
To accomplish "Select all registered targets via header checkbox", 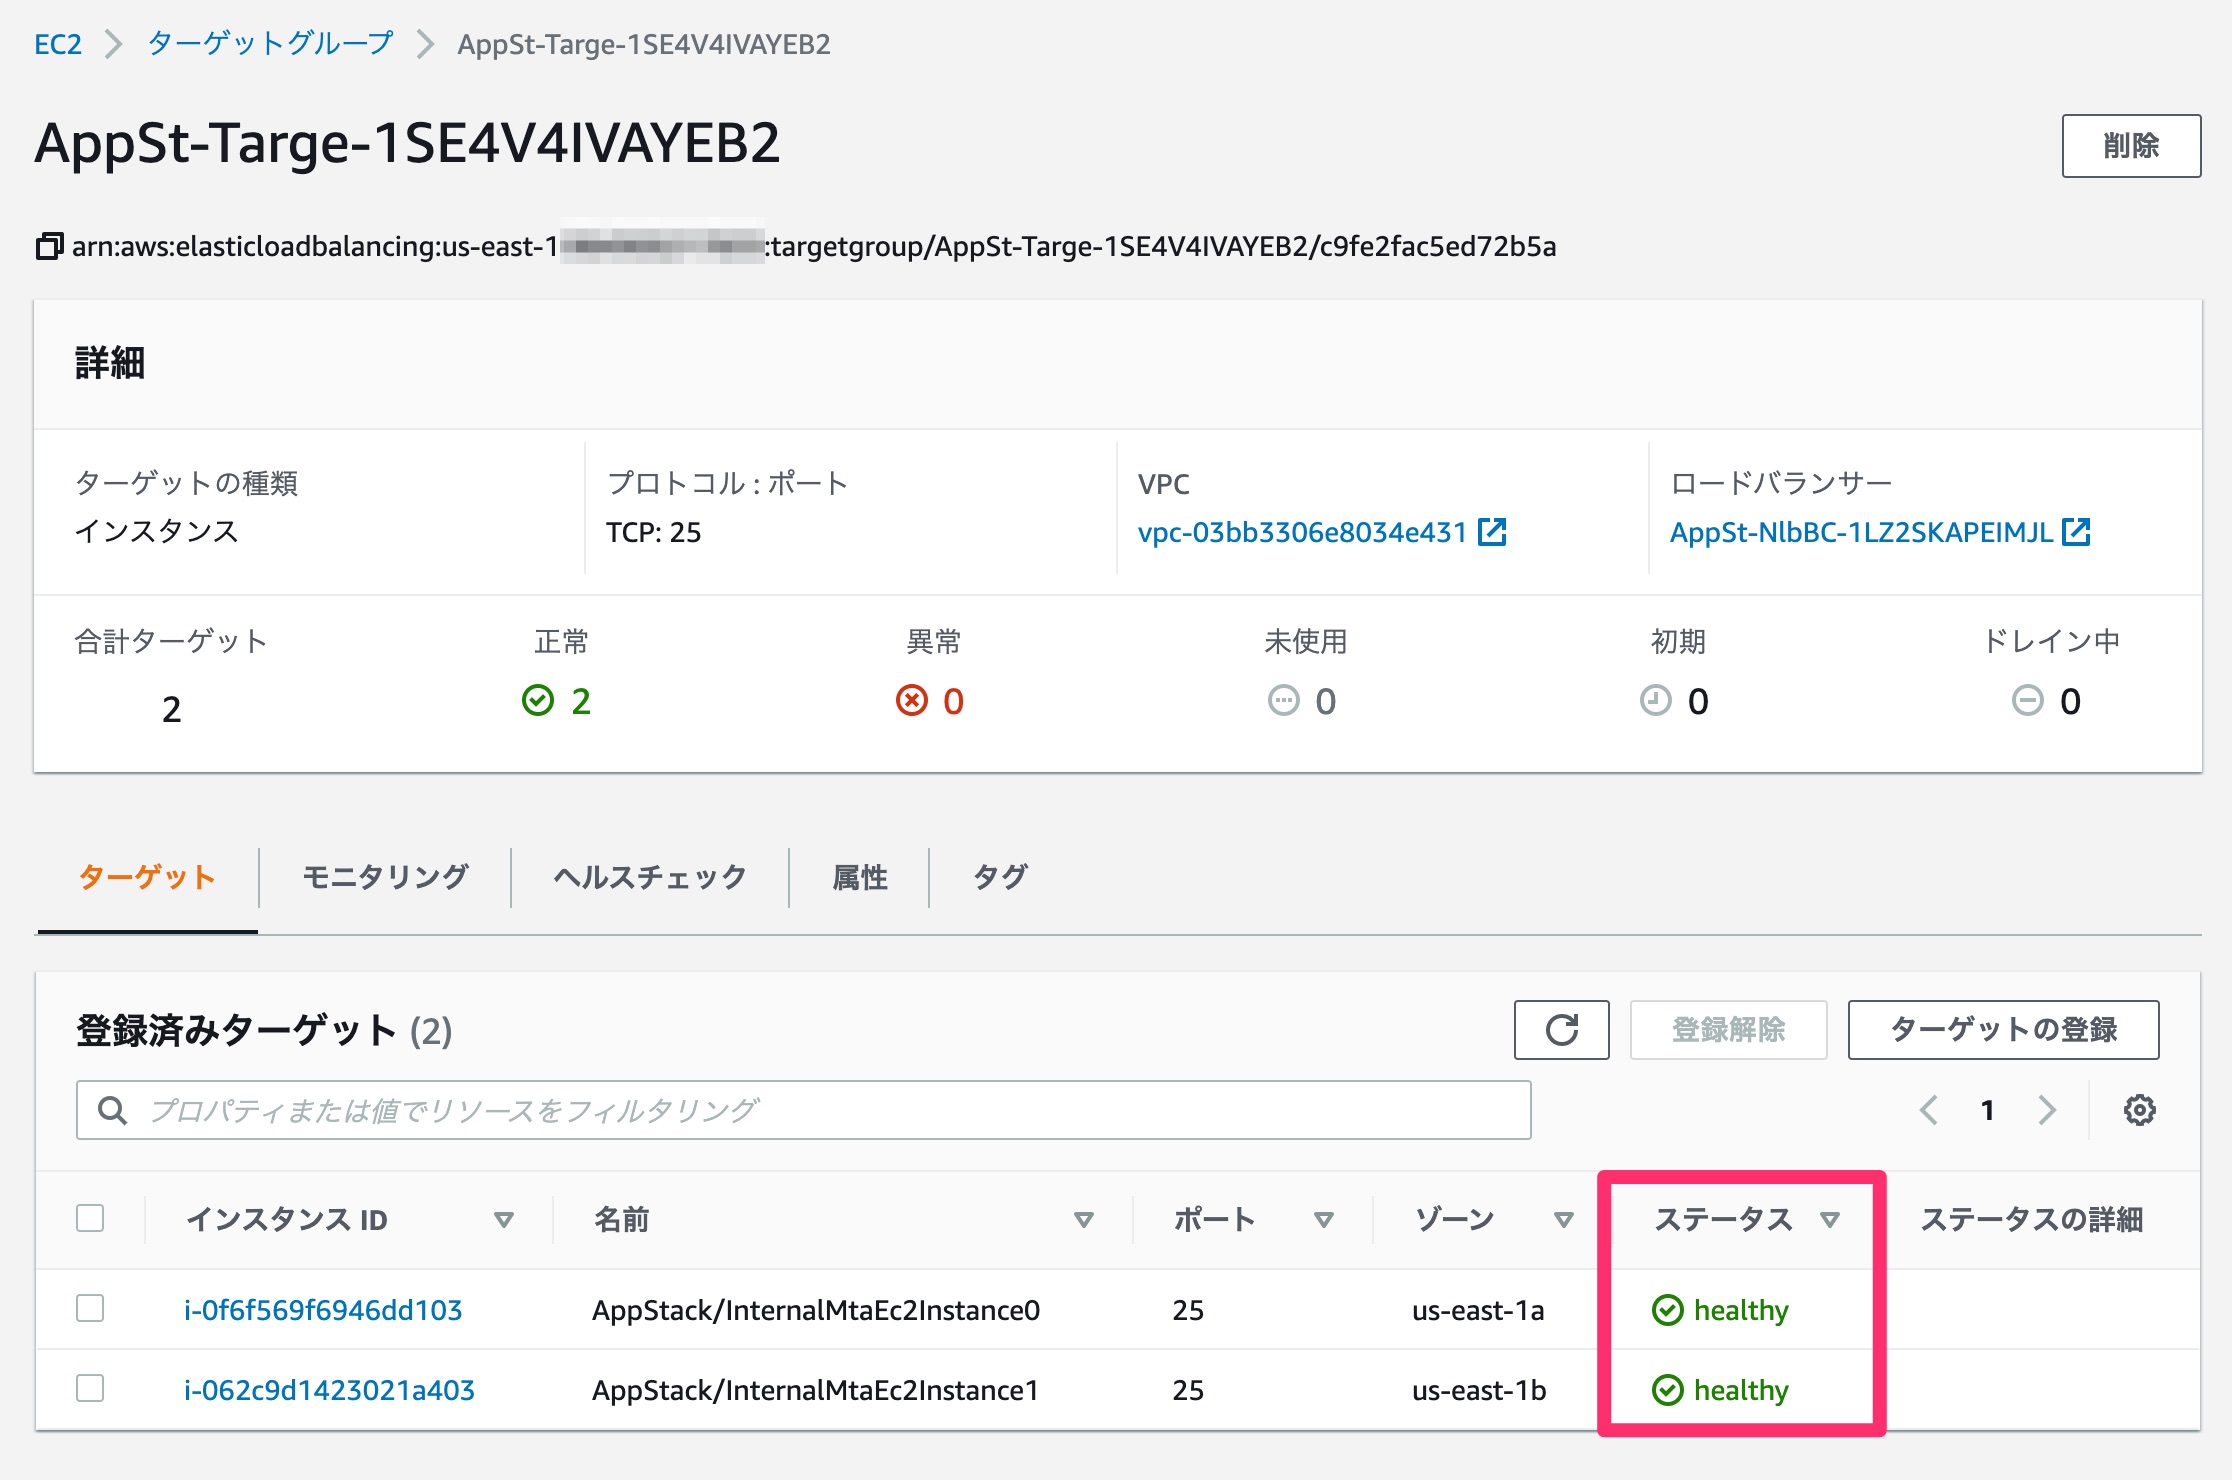I will (91, 1218).
